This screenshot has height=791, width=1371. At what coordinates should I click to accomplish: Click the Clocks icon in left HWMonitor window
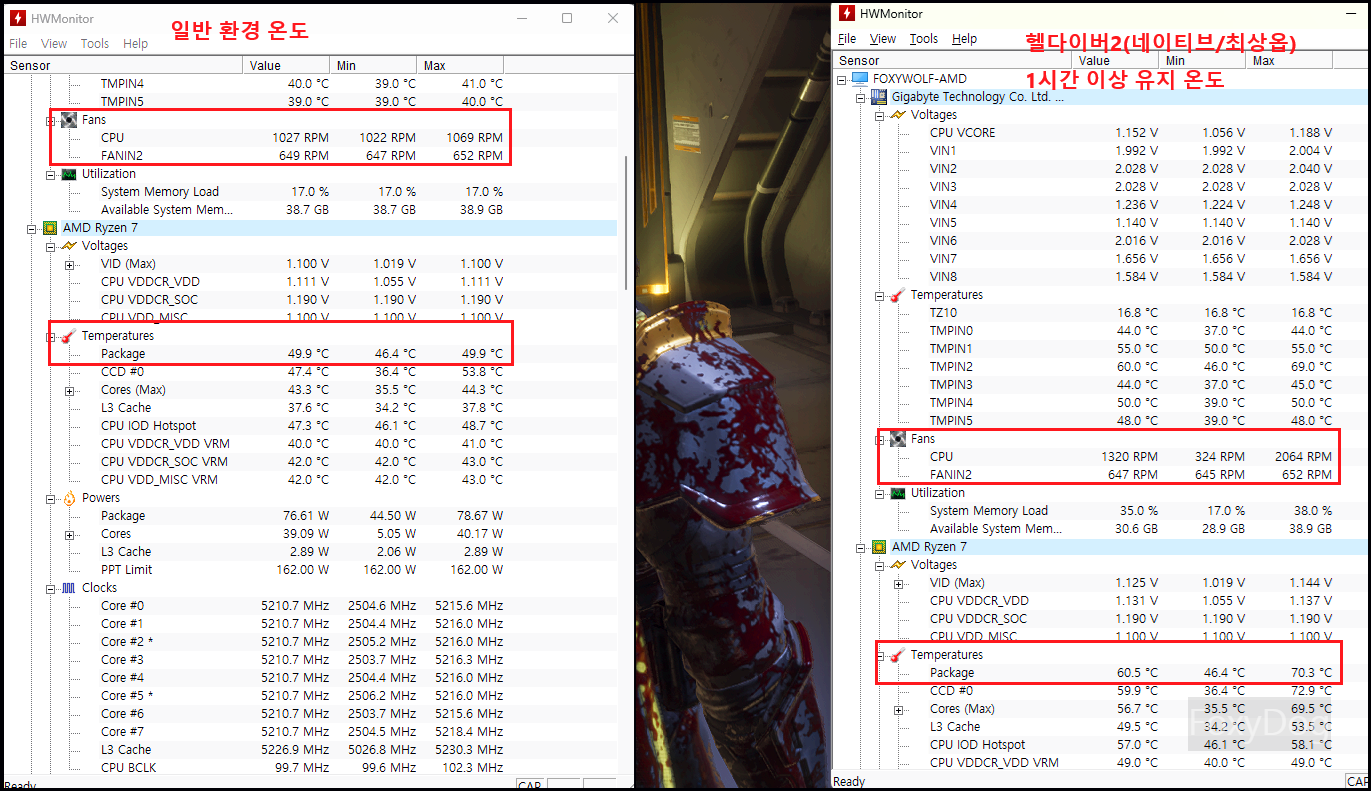tap(69, 588)
